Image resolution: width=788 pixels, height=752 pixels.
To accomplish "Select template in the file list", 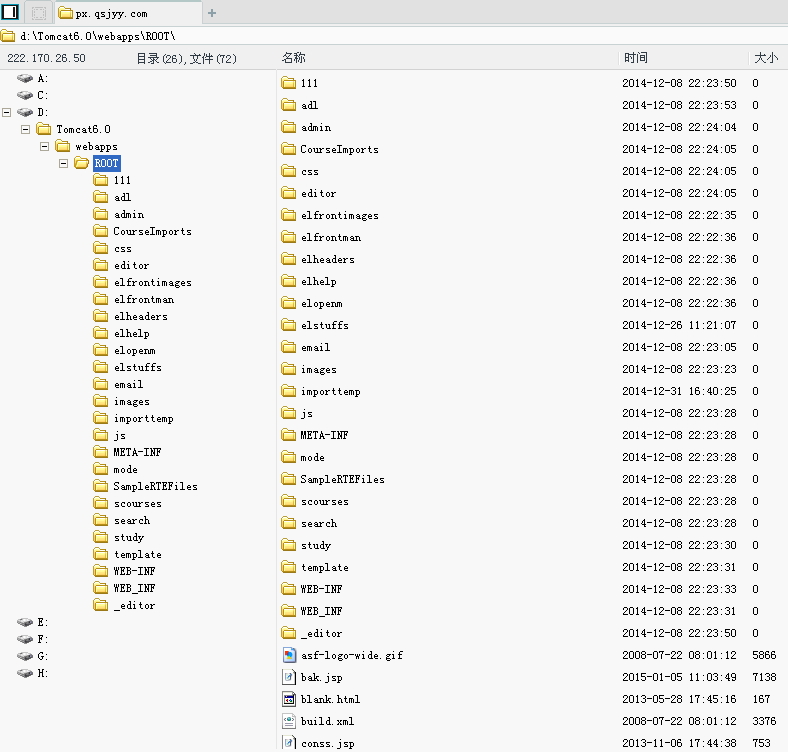I will pyautogui.click(x=325, y=568).
